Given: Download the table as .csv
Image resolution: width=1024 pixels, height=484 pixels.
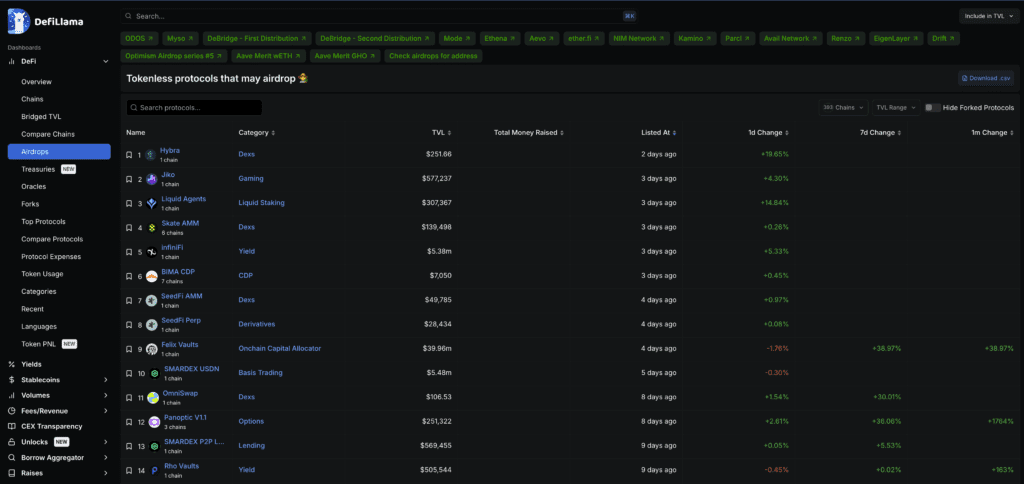Looking at the screenshot, I should [986, 78].
